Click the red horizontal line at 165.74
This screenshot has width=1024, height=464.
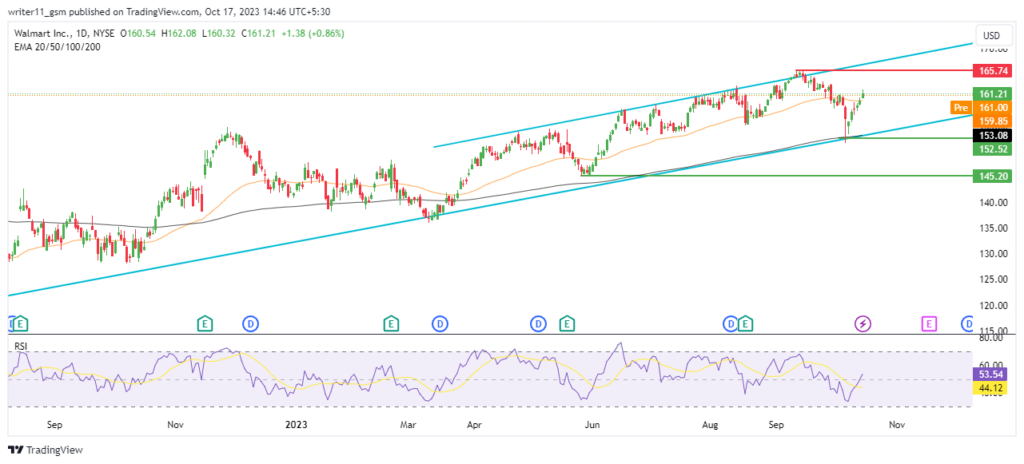coord(882,70)
